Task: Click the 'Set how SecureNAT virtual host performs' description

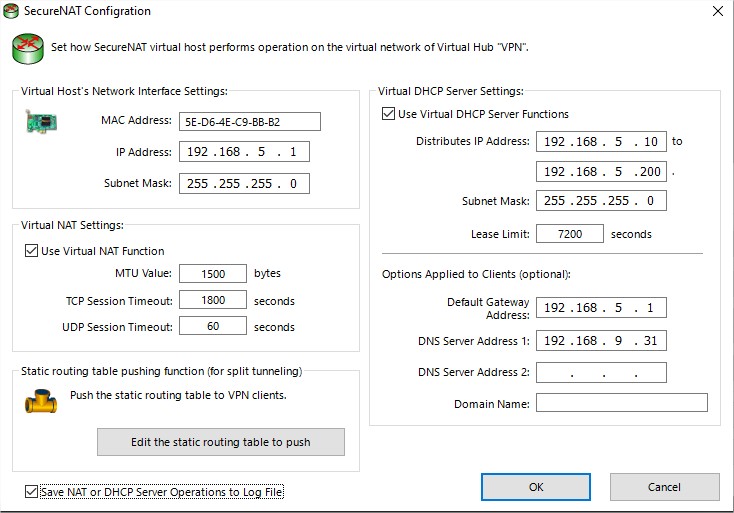Action: (x=290, y=47)
